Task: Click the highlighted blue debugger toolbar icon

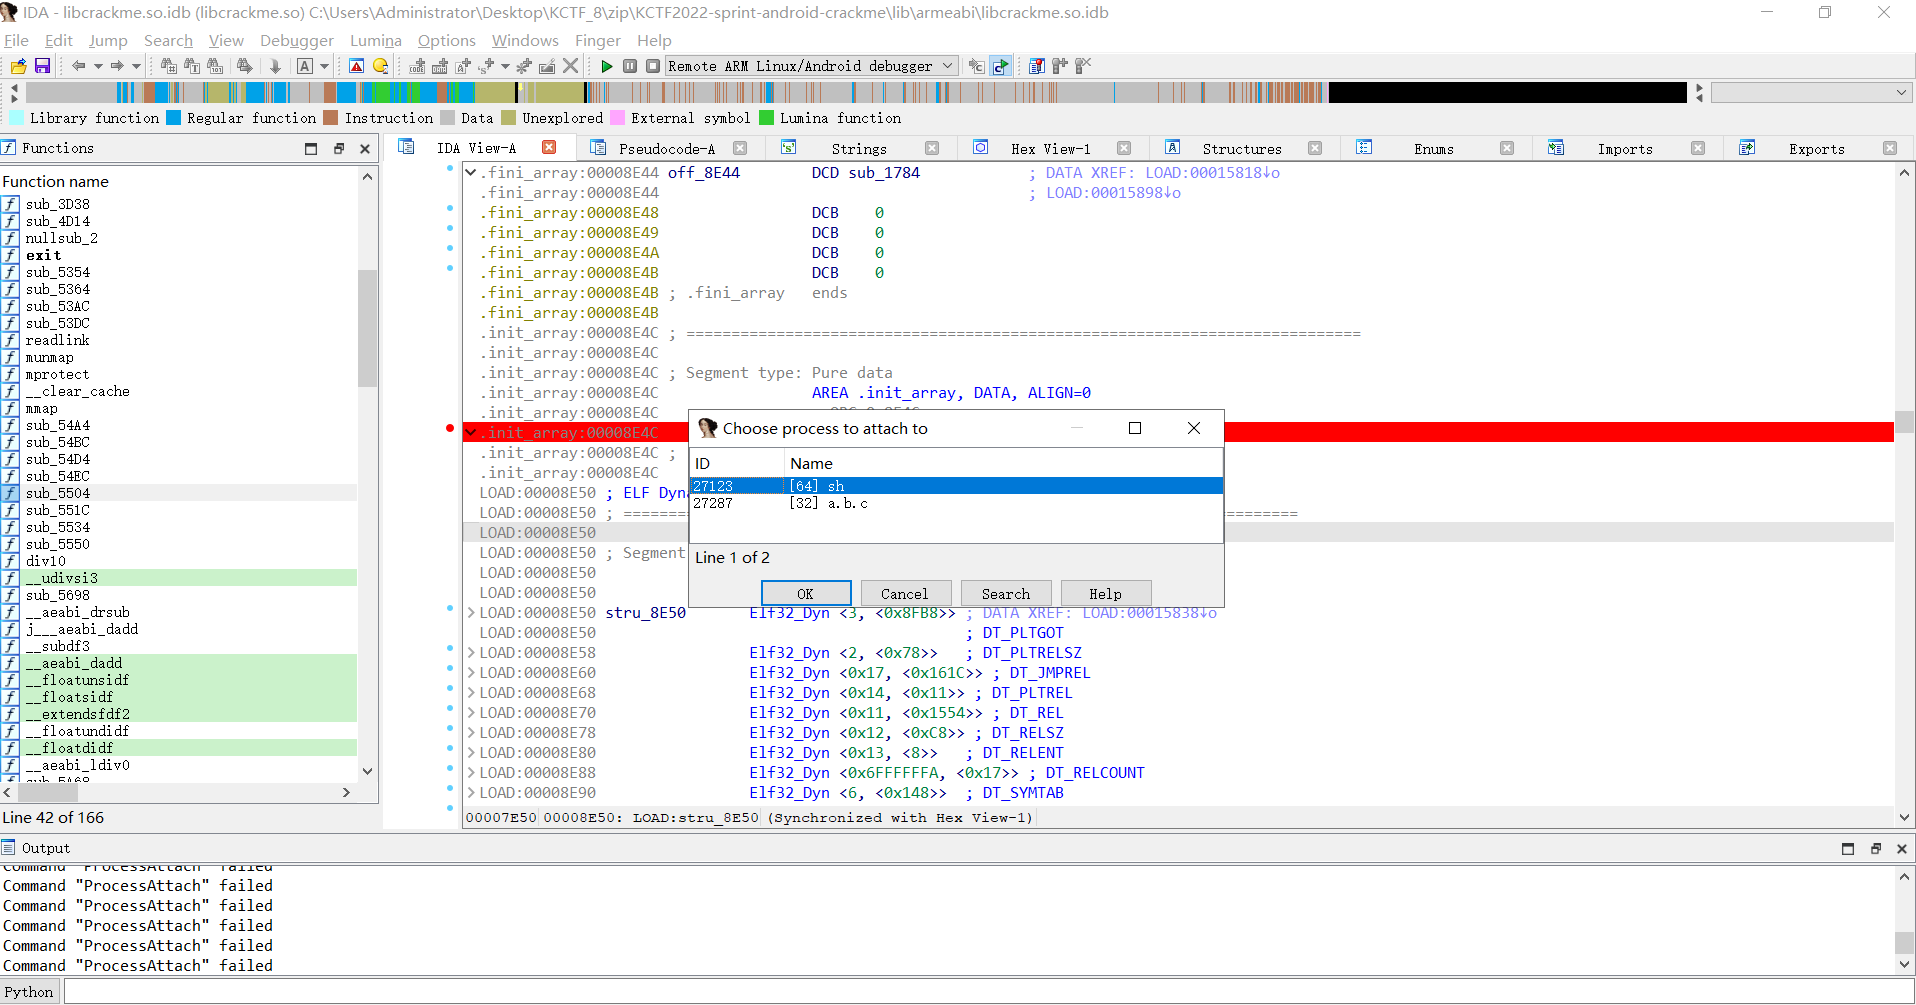Action: pos(1001,66)
